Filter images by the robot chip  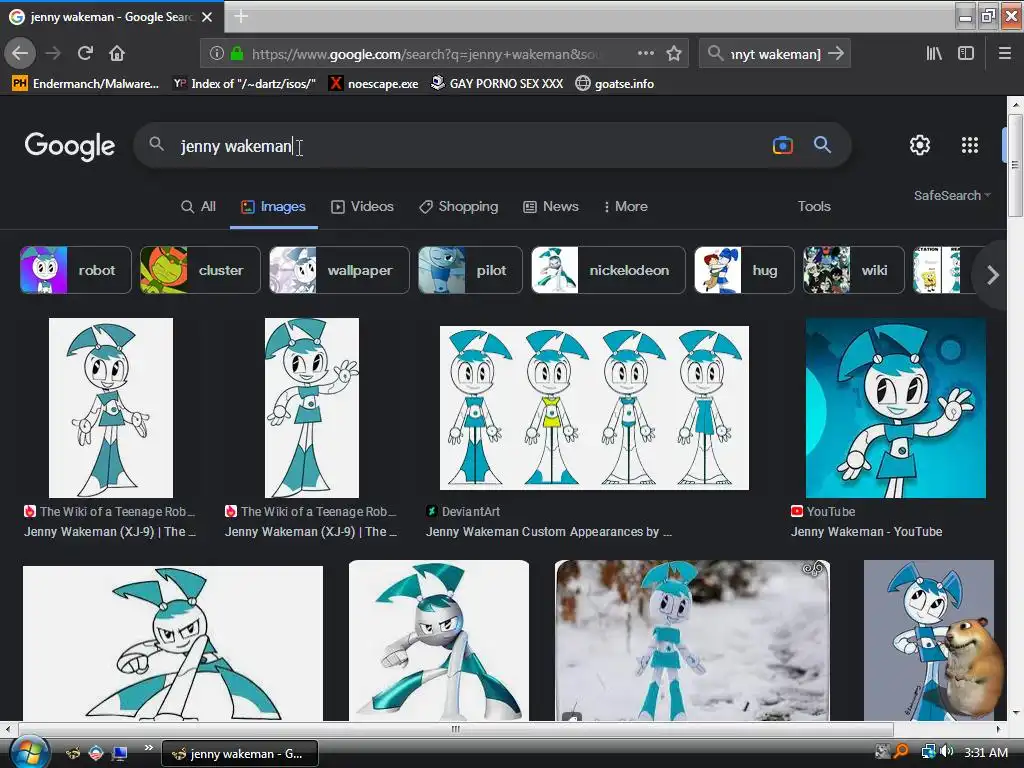pos(76,270)
